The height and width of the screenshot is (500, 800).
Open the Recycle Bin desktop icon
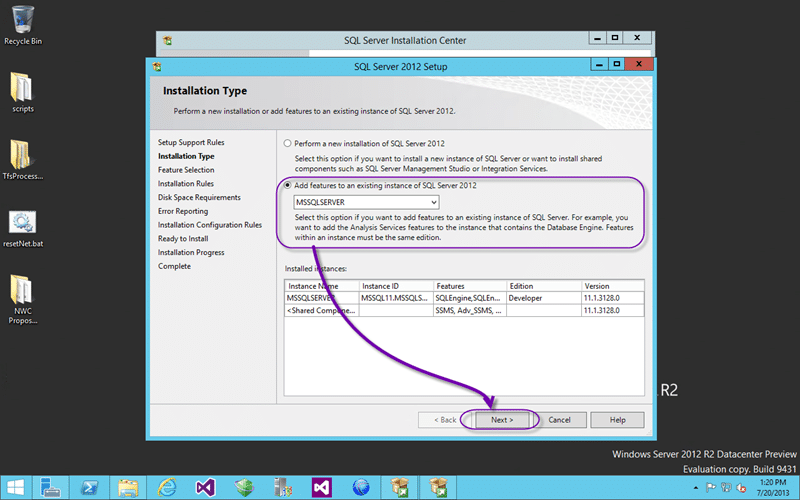pos(22,26)
